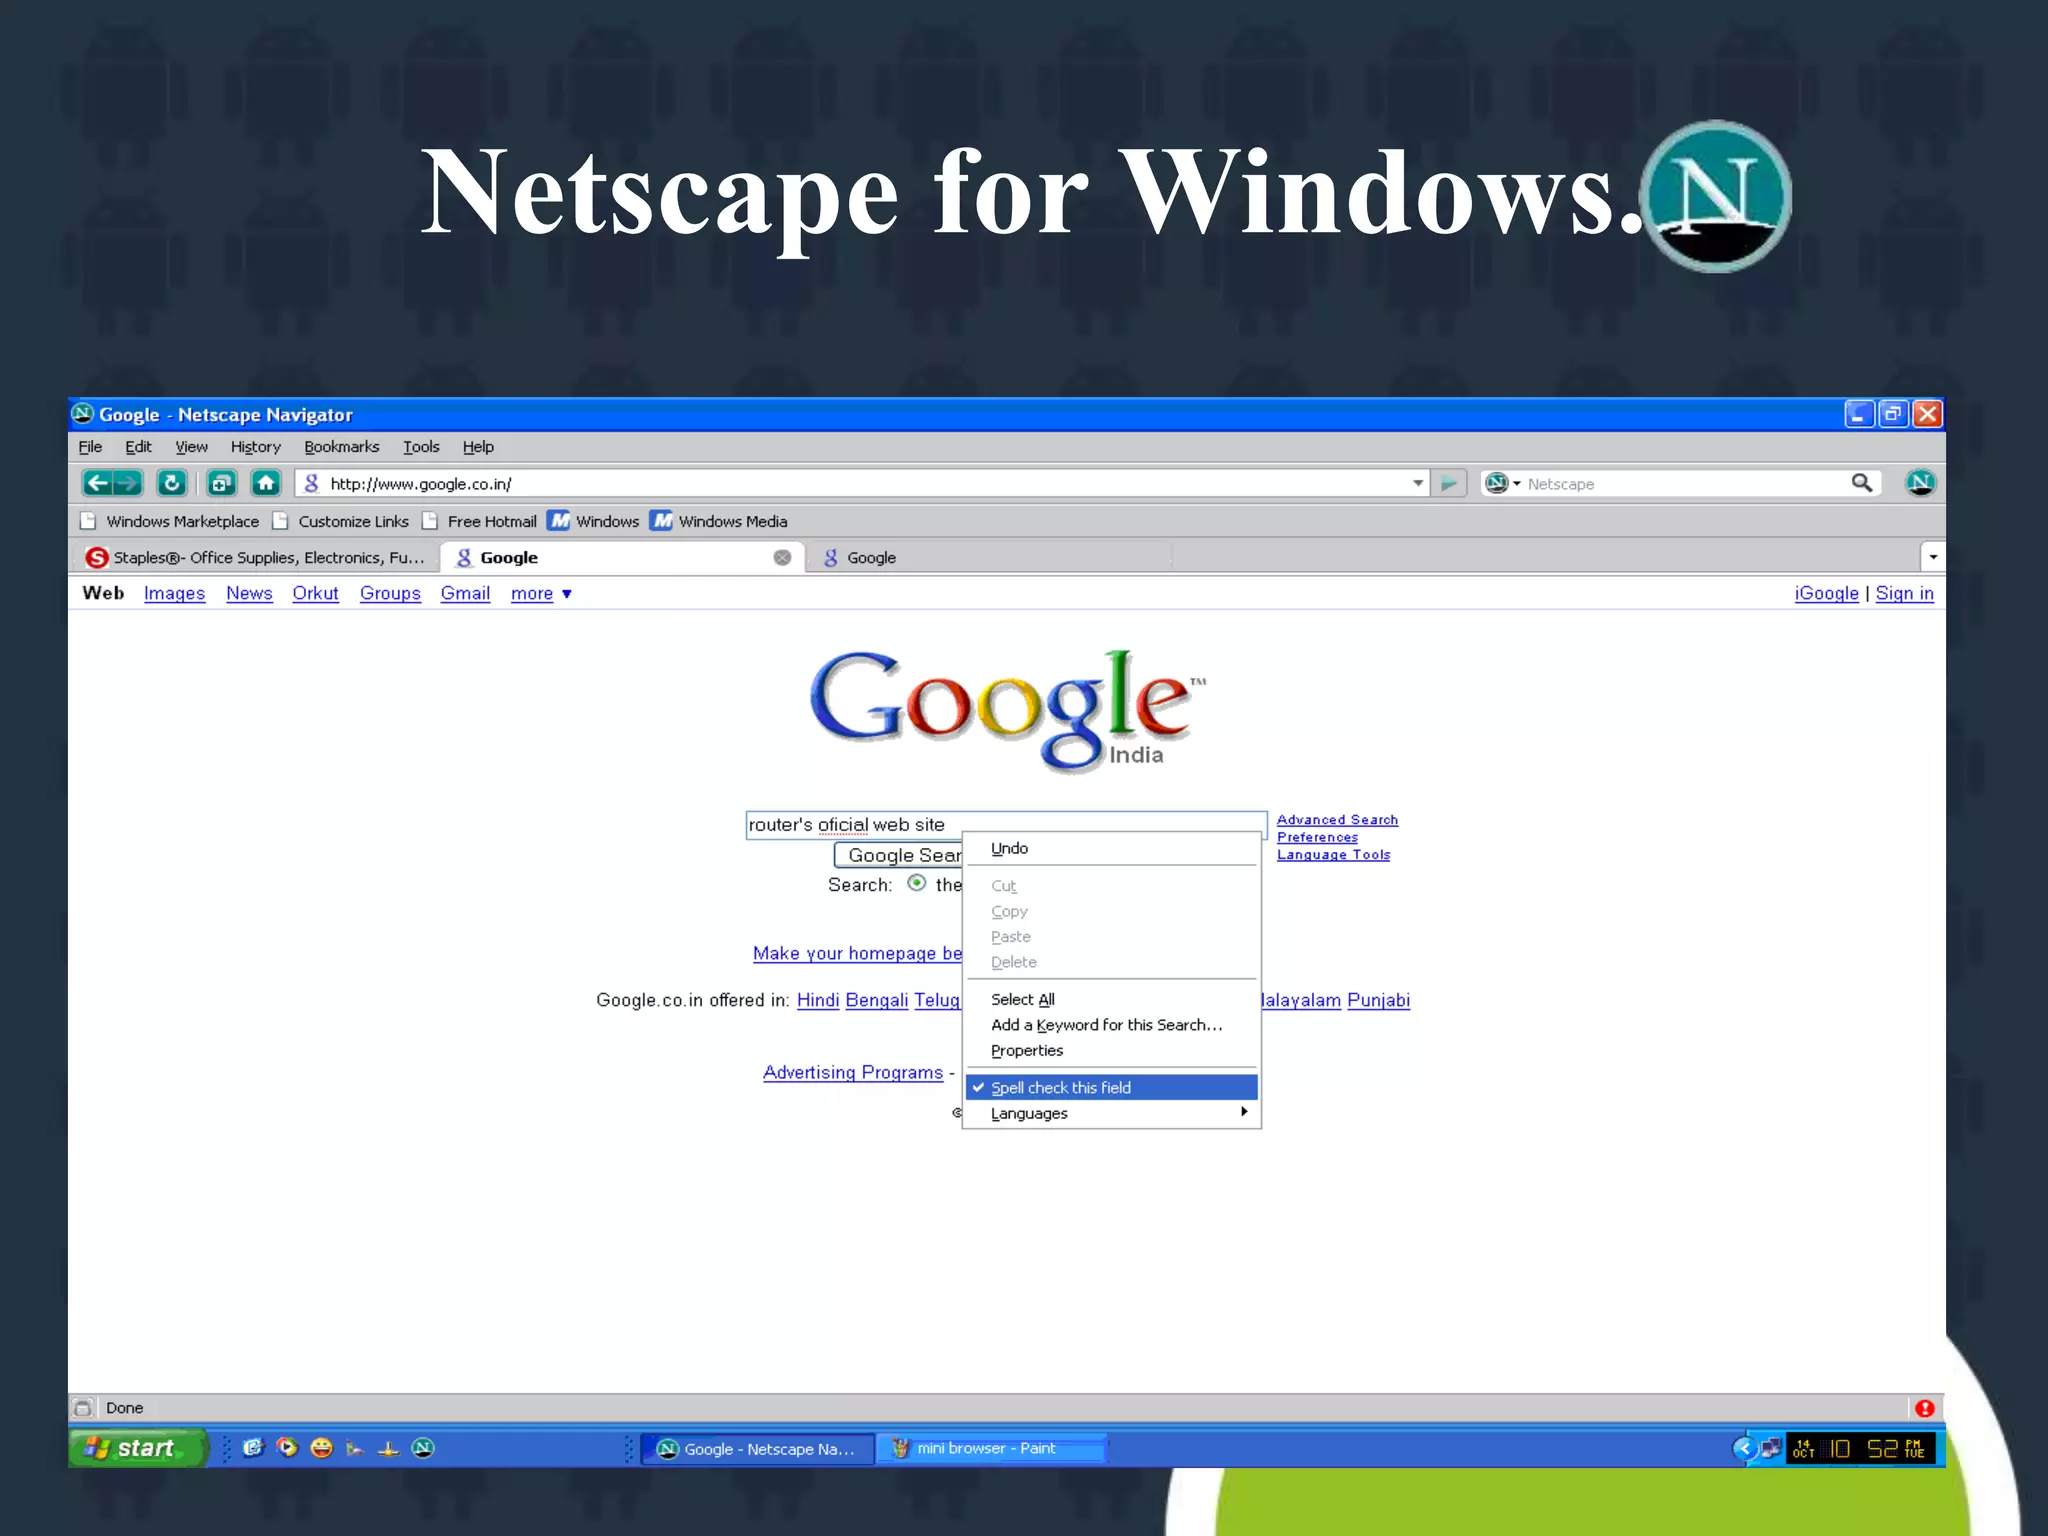Close the active Google tab
The width and height of the screenshot is (2048, 1536).
[782, 558]
